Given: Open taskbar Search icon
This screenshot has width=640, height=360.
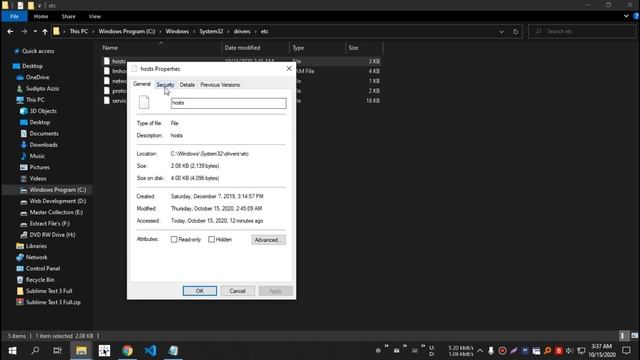Looking at the screenshot, I should pos(35,351).
